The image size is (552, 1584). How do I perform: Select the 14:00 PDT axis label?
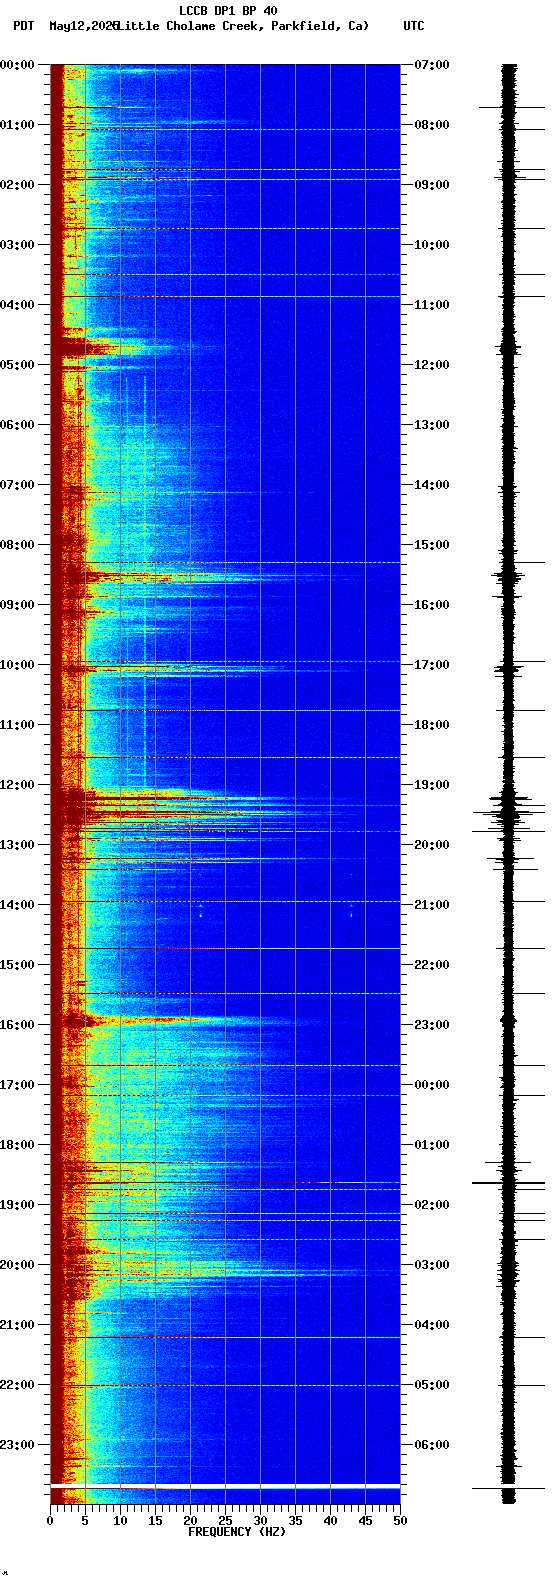pos(18,905)
